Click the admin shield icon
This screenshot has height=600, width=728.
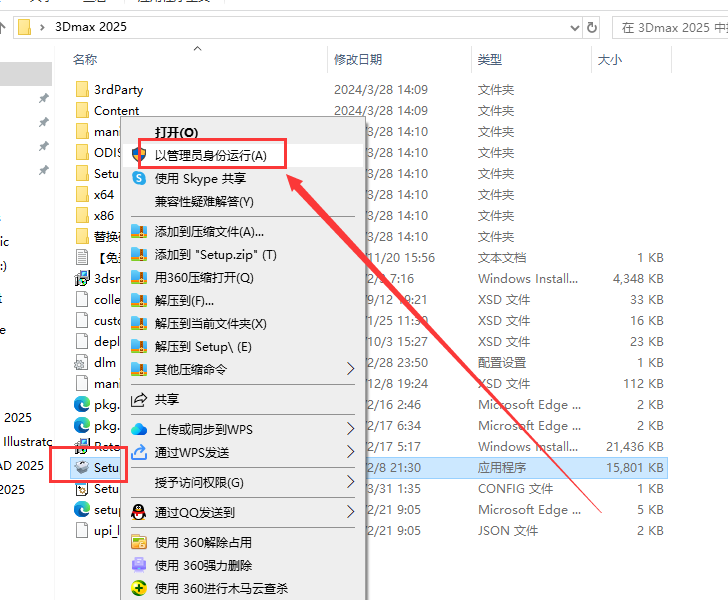(139, 155)
